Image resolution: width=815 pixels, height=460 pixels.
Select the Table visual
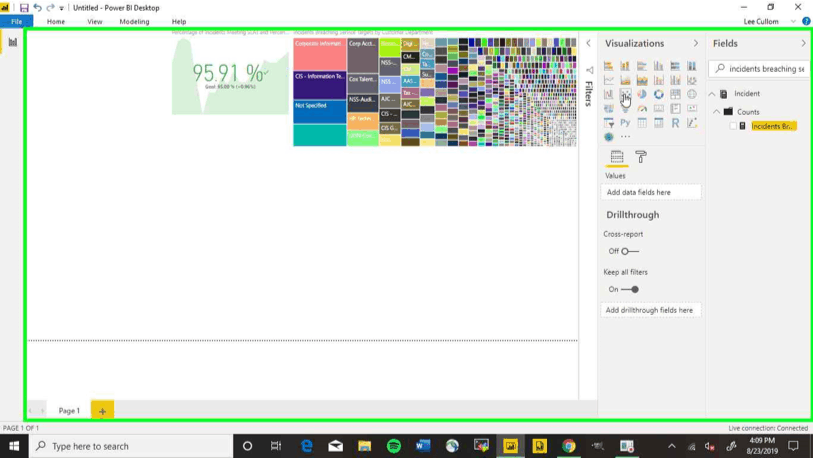[642, 123]
